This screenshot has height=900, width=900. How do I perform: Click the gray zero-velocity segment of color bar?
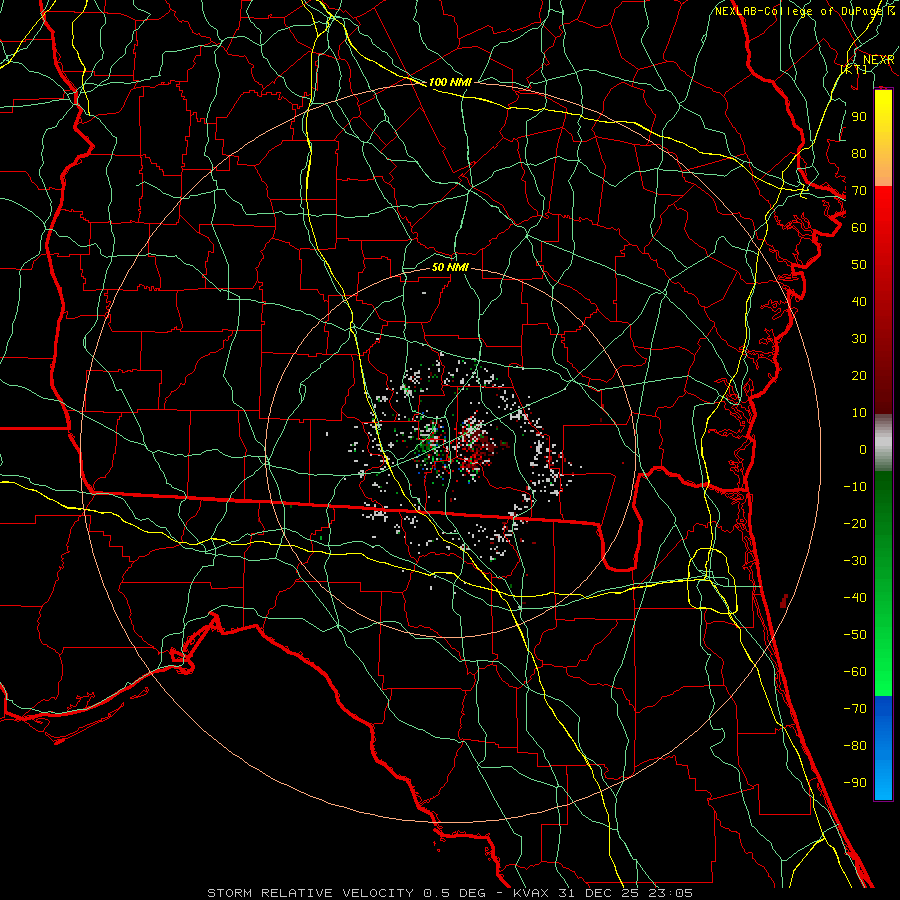click(x=883, y=443)
